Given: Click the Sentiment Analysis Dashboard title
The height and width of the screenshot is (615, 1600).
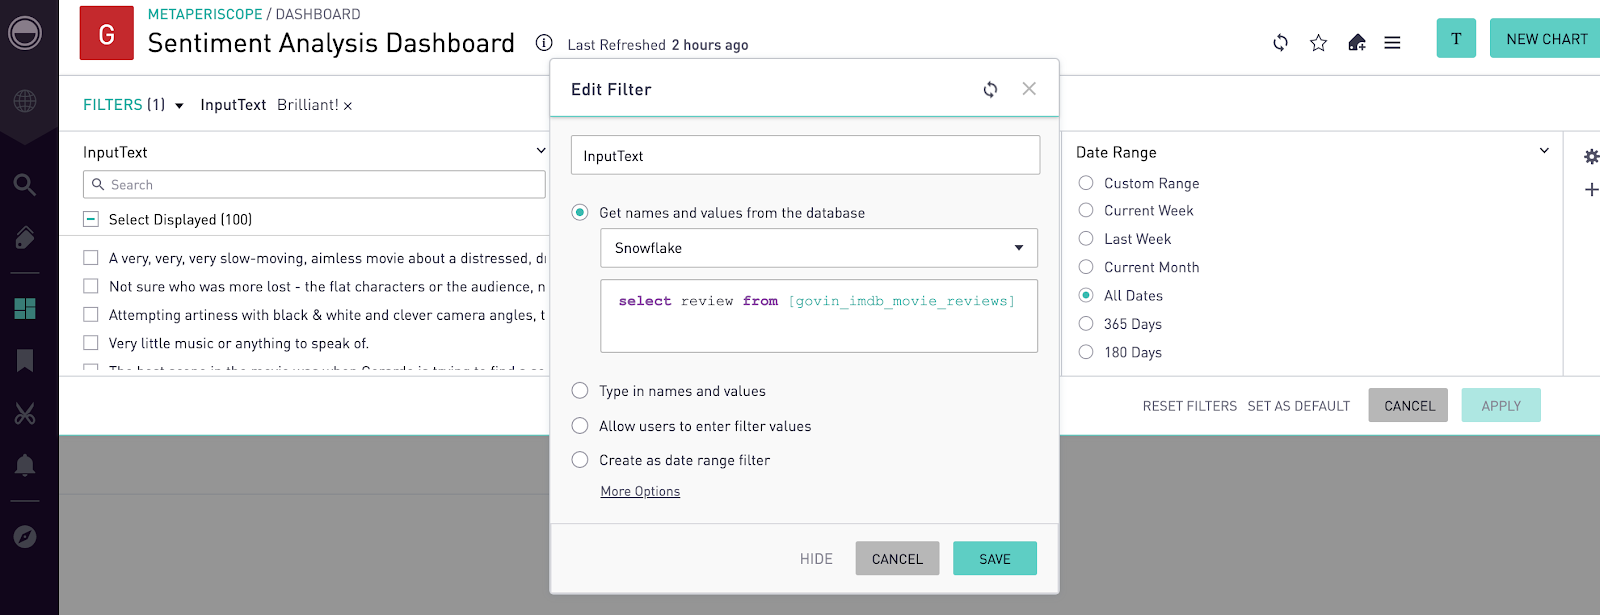Looking at the screenshot, I should pos(331,43).
